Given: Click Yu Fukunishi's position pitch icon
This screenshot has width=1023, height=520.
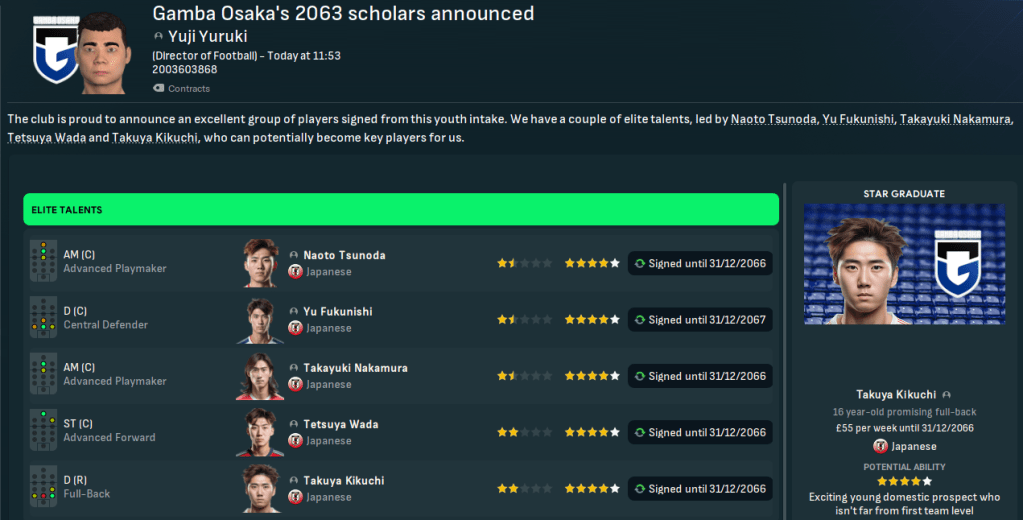Looking at the screenshot, I should pyautogui.click(x=43, y=318).
